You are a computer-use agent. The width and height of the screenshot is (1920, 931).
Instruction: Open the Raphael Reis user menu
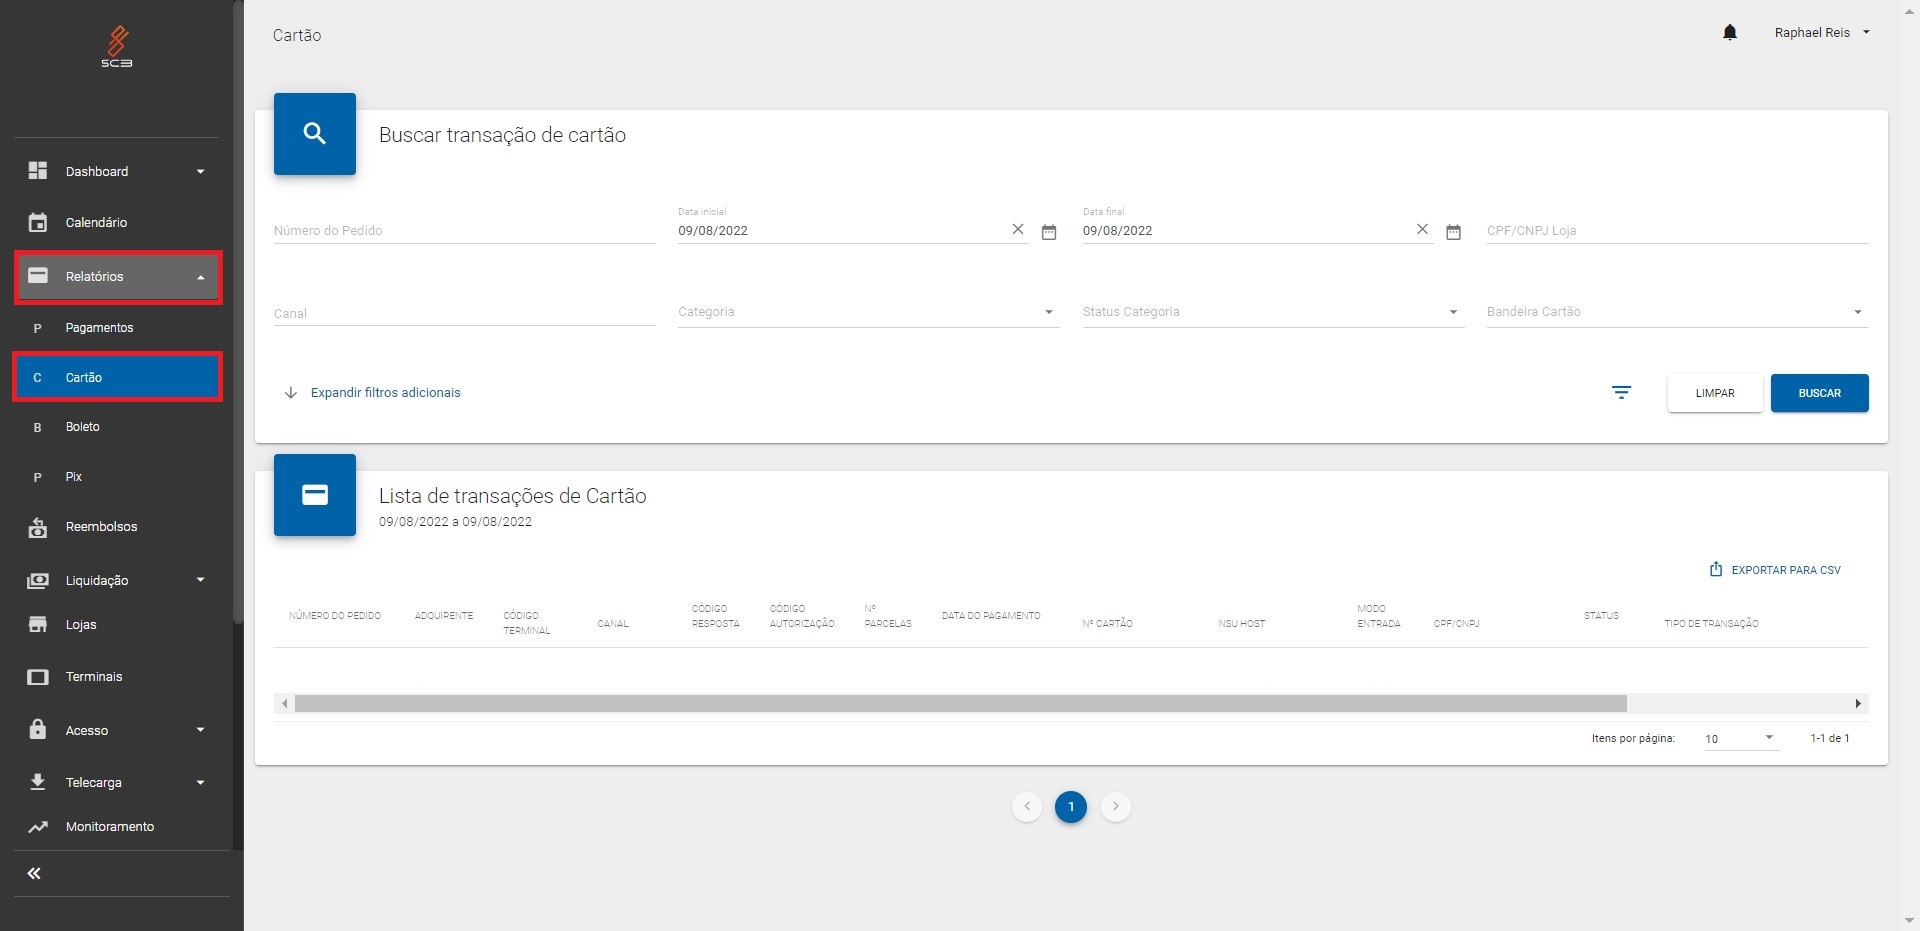pyautogui.click(x=1821, y=33)
